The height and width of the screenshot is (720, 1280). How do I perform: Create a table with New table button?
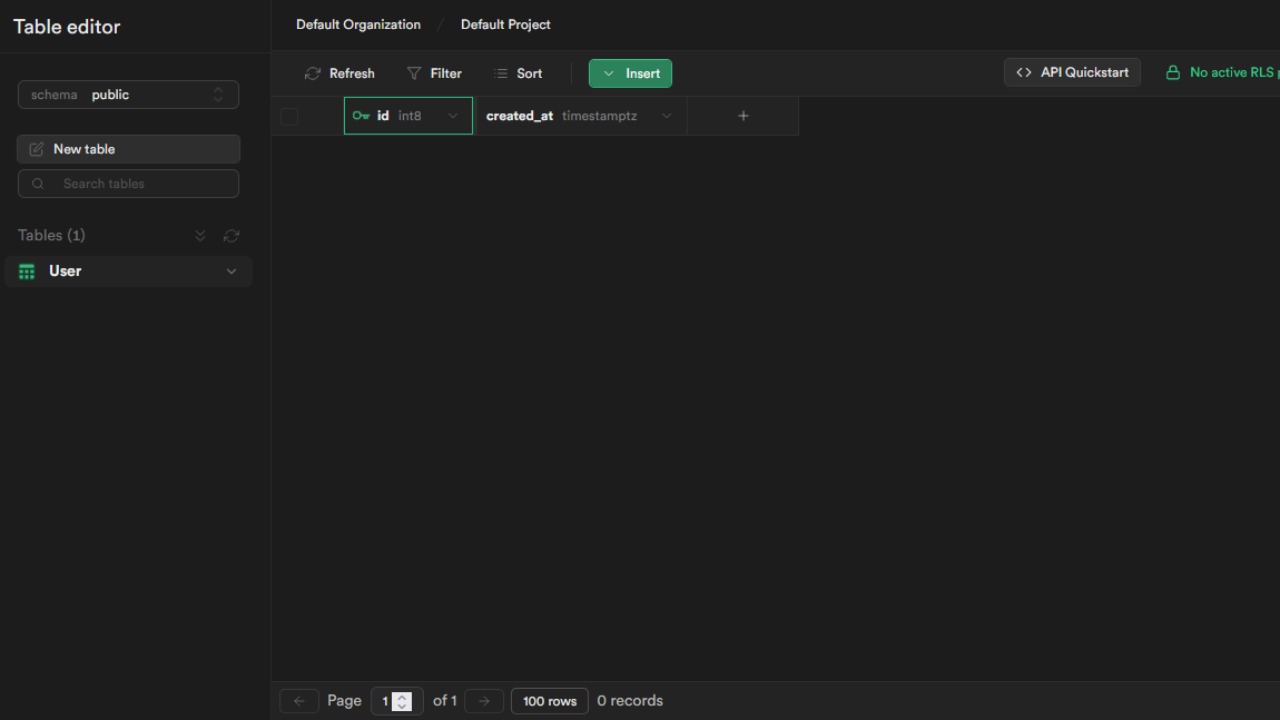[x=128, y=149]
